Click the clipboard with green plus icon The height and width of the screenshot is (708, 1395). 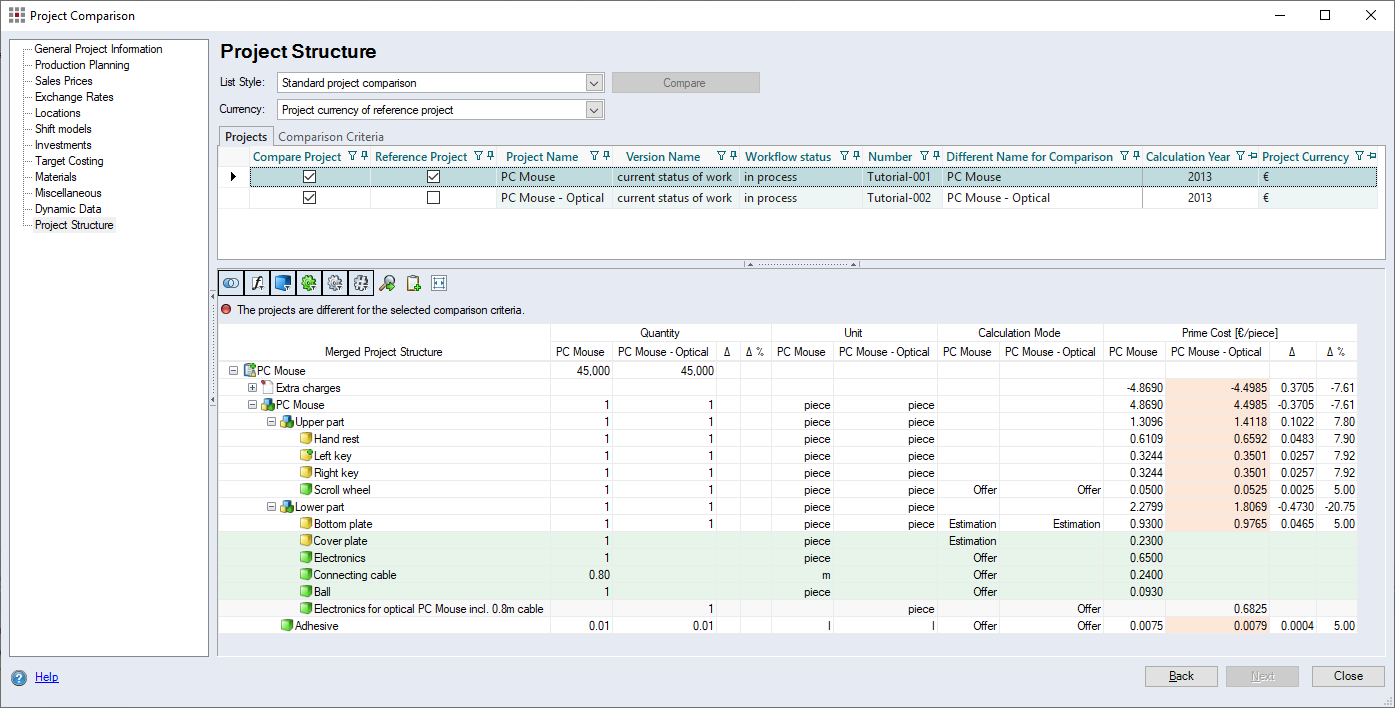[x=413, y=284]
